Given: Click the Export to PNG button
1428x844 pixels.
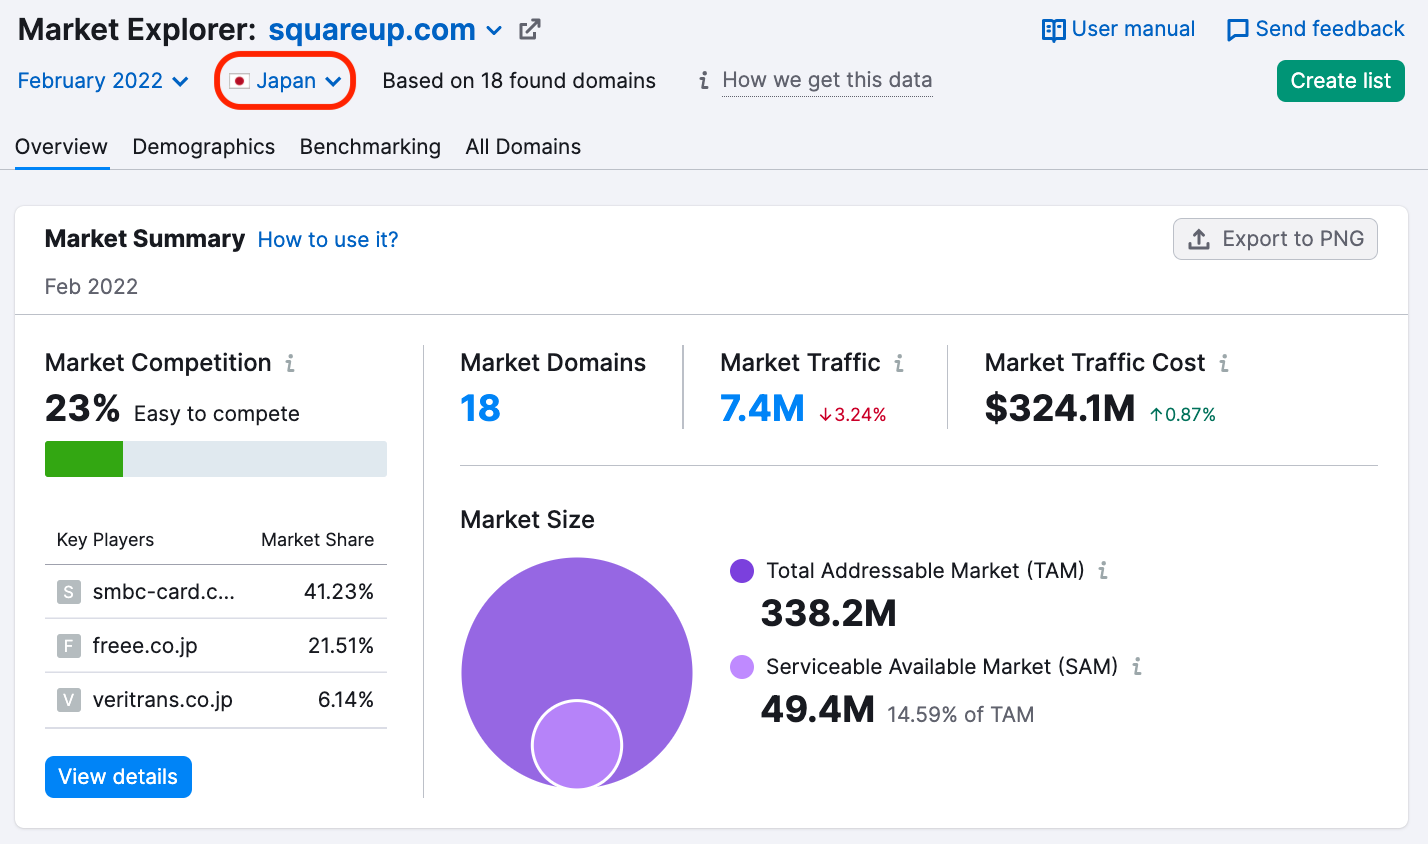Looking at the screenshot, I should [x=1275, y=239].
